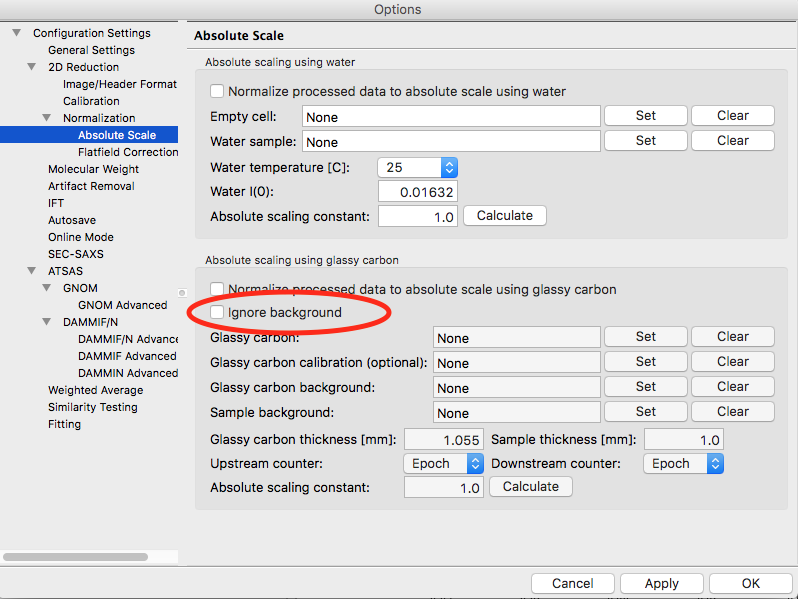This screenshot has height=599, width=798.
Task: Open the Downstream counter dropdown
Action: tap(683, 464)
